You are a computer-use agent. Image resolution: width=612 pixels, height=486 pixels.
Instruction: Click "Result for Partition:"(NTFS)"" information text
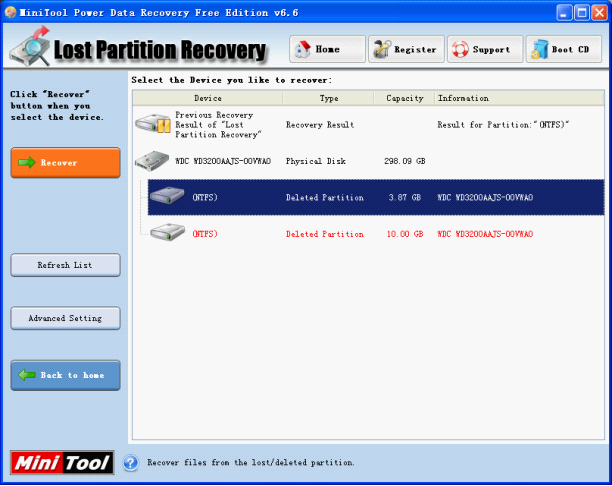[503, 125]
